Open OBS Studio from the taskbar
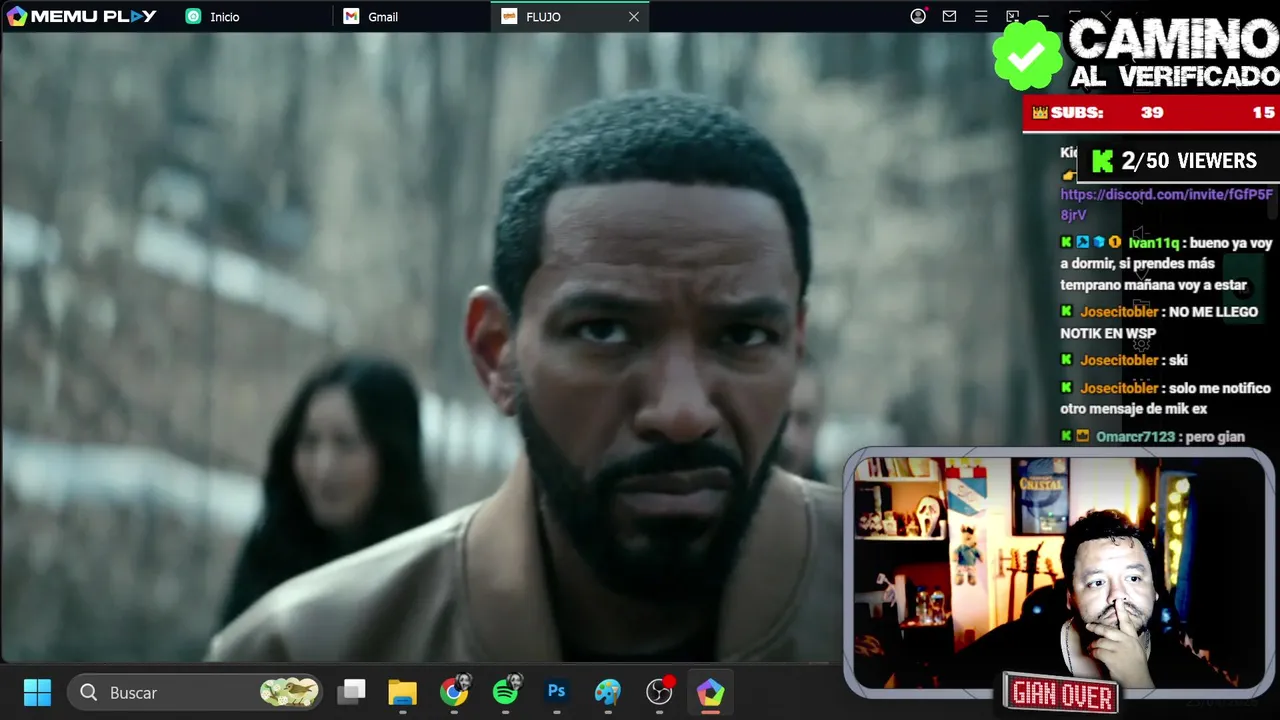The image size is (1280, 720). (x=660, y=692)
